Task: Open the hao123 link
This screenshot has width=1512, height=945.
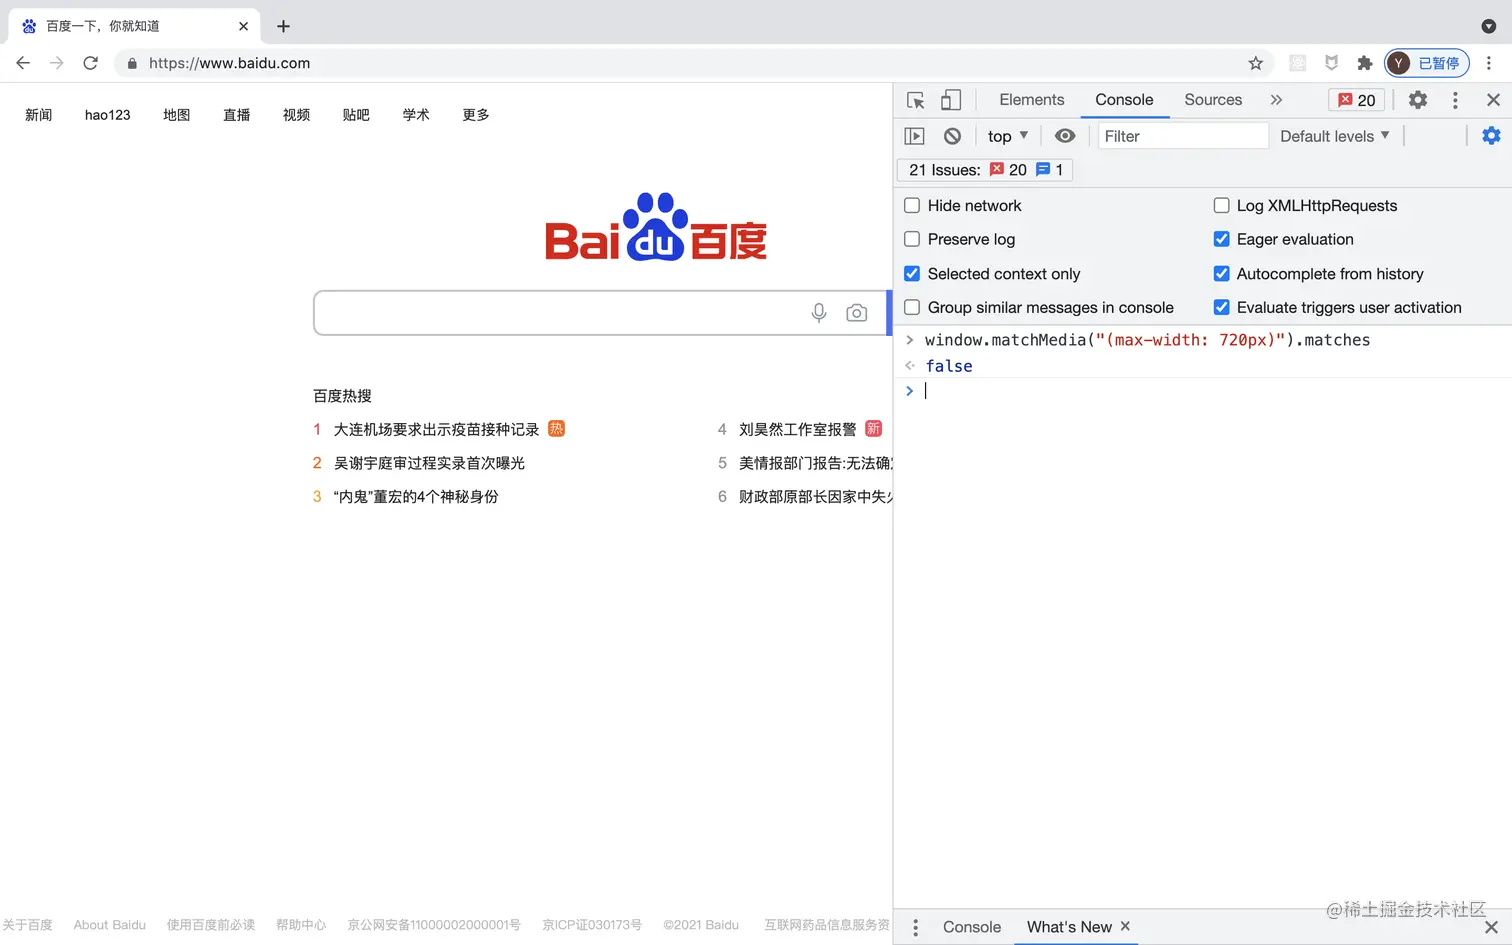Action: pyautogui.click(x=108, y=115)
